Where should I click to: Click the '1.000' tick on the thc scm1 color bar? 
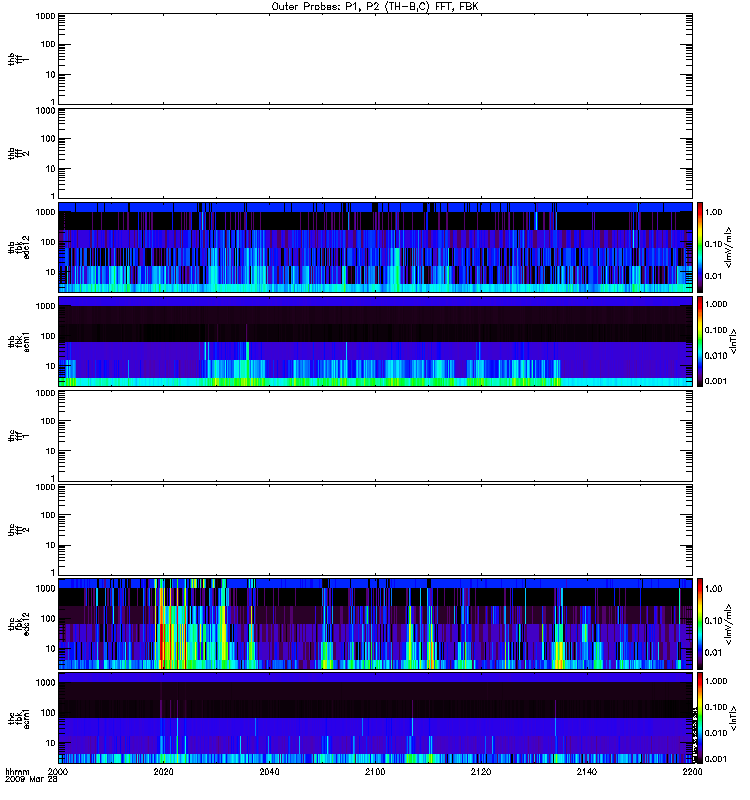[716, 681]
